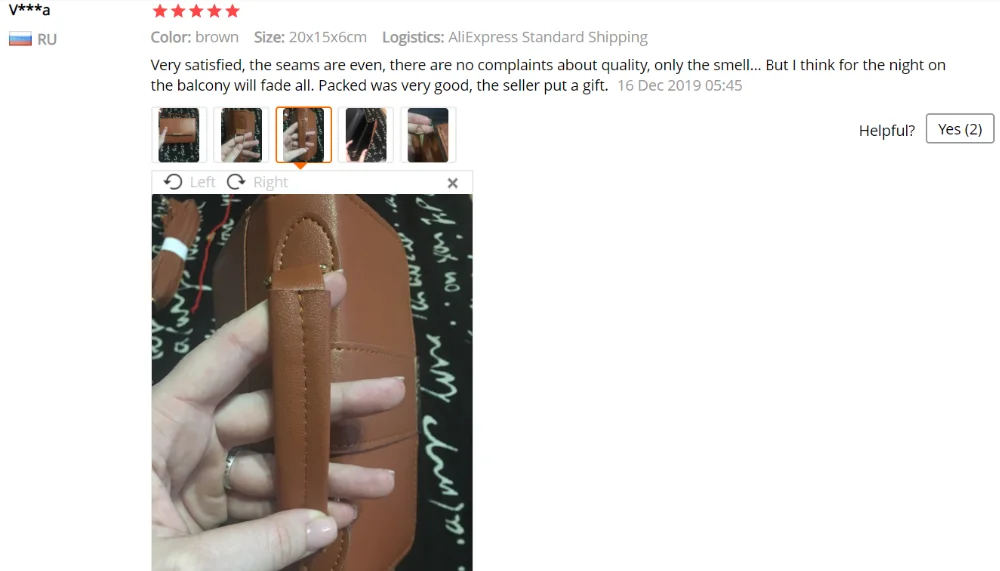This screenshot has width=1000, height=571.
Task: Click the 'Left' rotate label
Action: click(202, 182)
